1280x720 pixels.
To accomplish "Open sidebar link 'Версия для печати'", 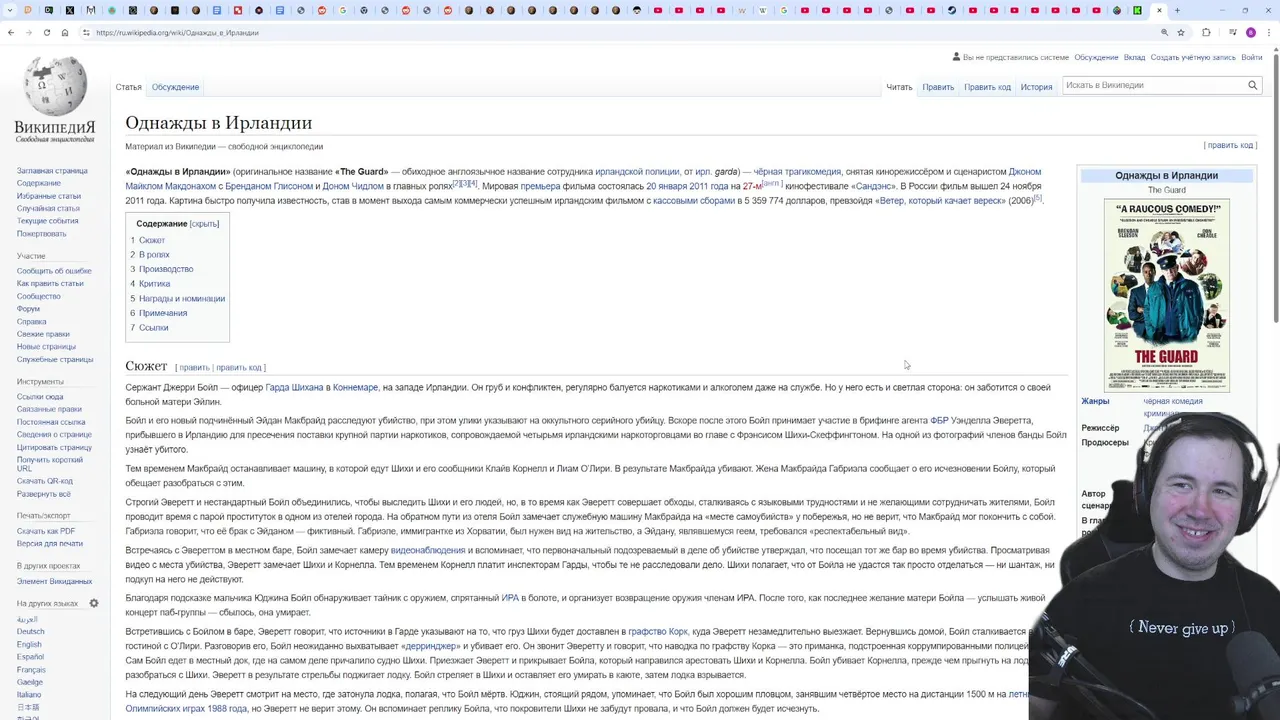I will pos(50,543).
